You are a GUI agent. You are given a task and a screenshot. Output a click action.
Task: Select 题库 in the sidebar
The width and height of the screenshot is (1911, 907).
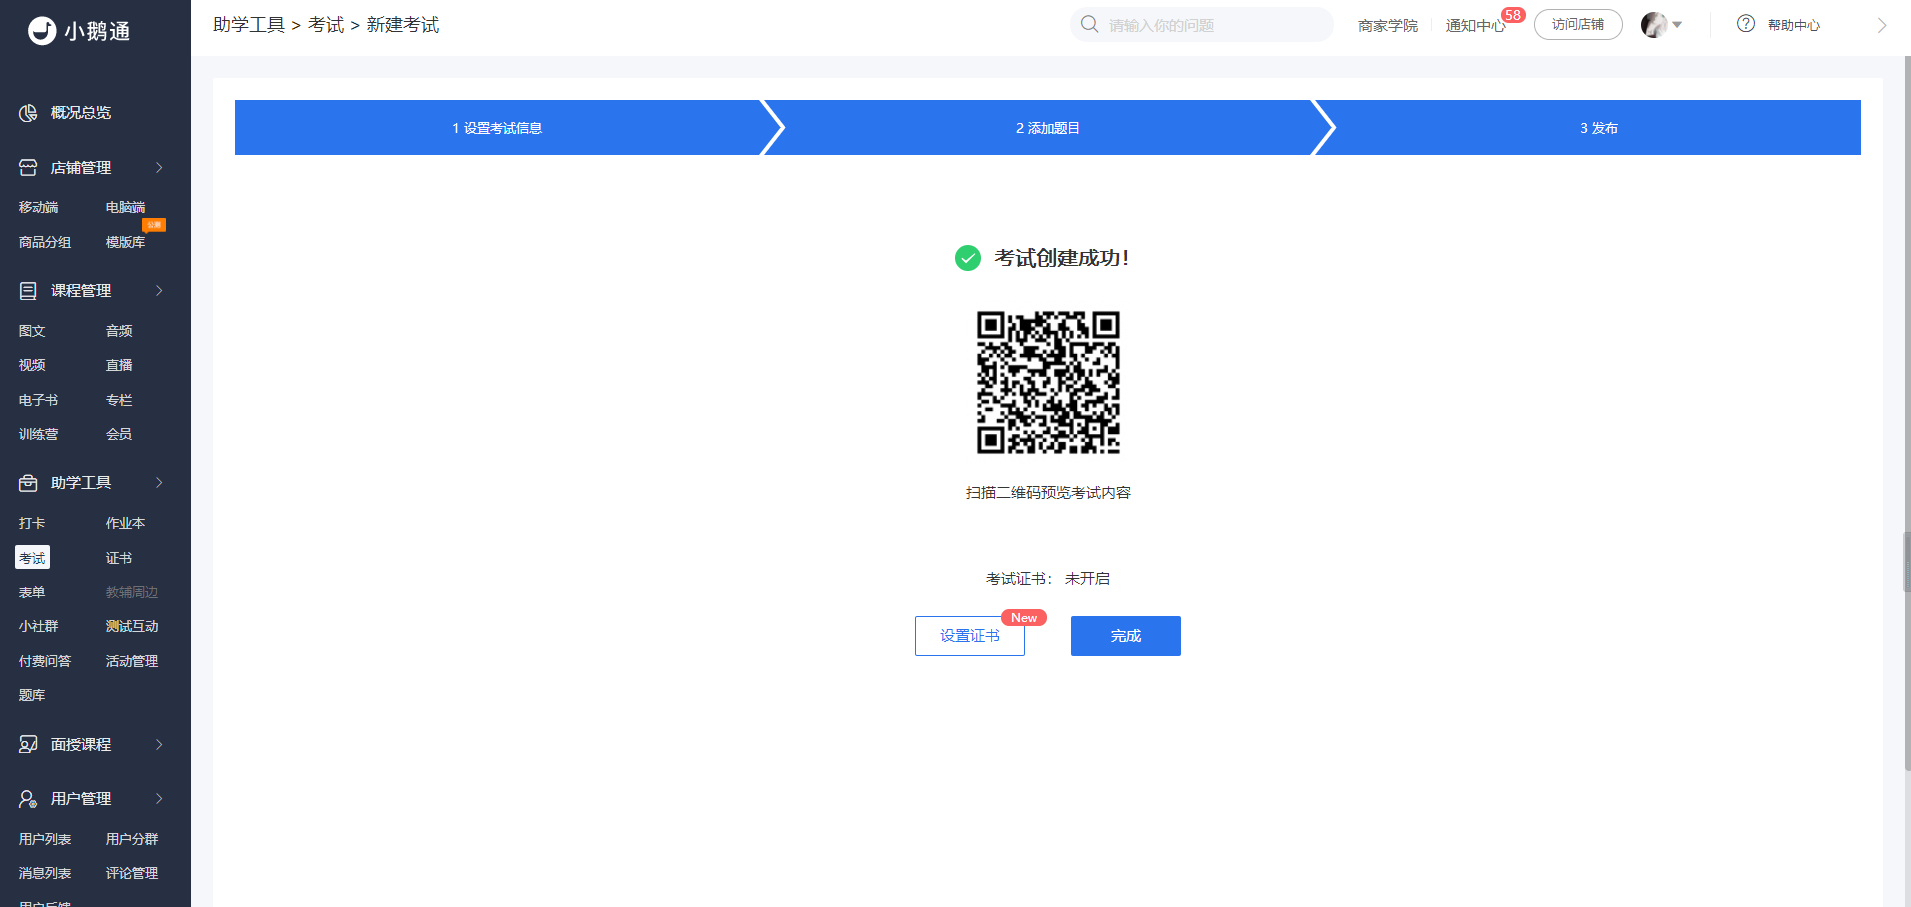[x=32, y=695]
